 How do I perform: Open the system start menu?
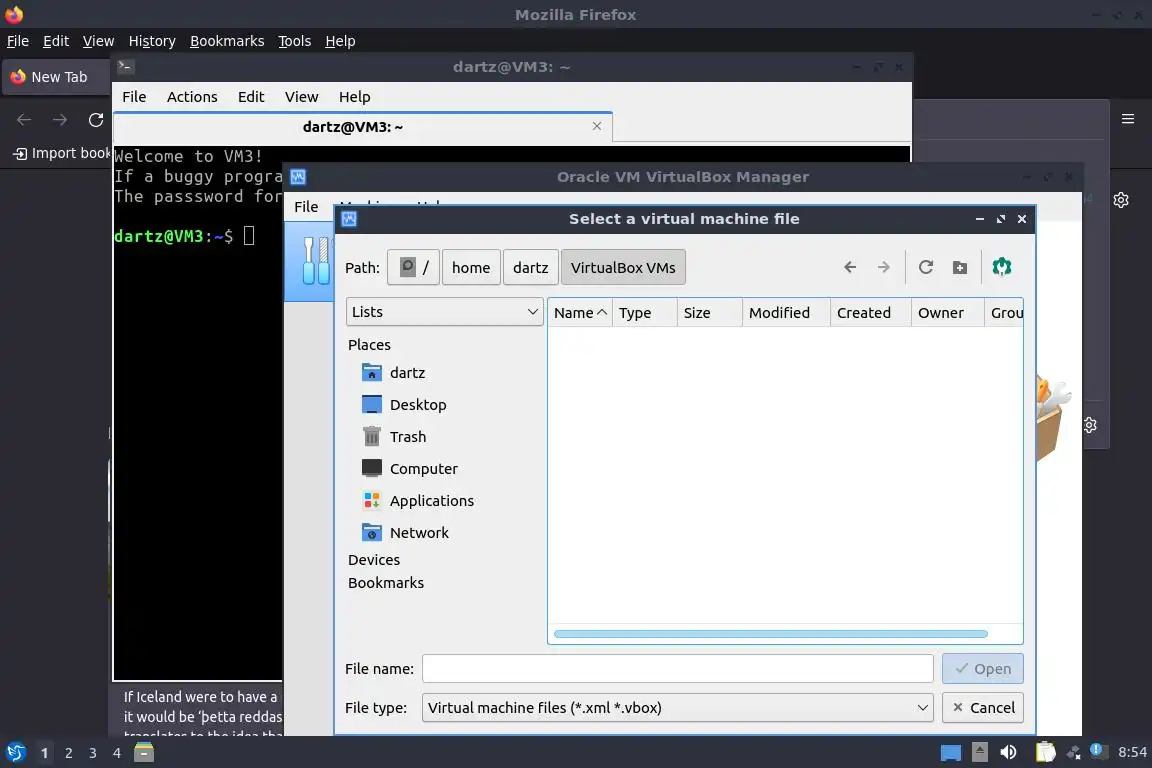[x=16, y=753]
